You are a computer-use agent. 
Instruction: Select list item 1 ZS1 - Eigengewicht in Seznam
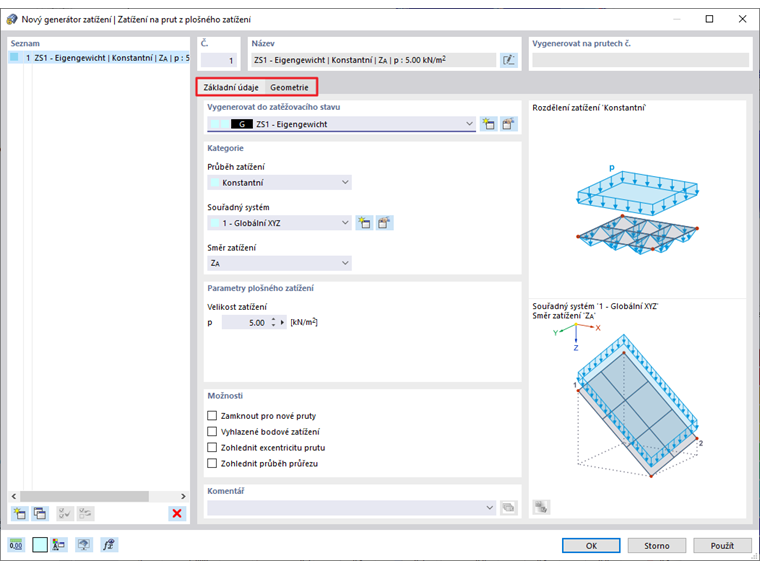click(x=99, y=58)
